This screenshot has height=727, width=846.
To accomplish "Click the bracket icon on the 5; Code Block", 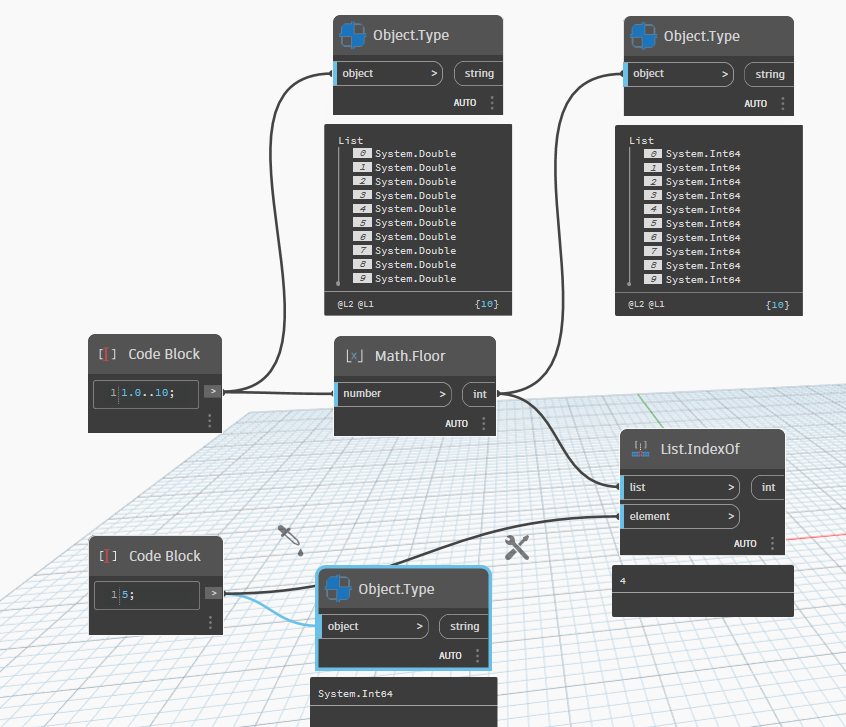I will 108,556.
